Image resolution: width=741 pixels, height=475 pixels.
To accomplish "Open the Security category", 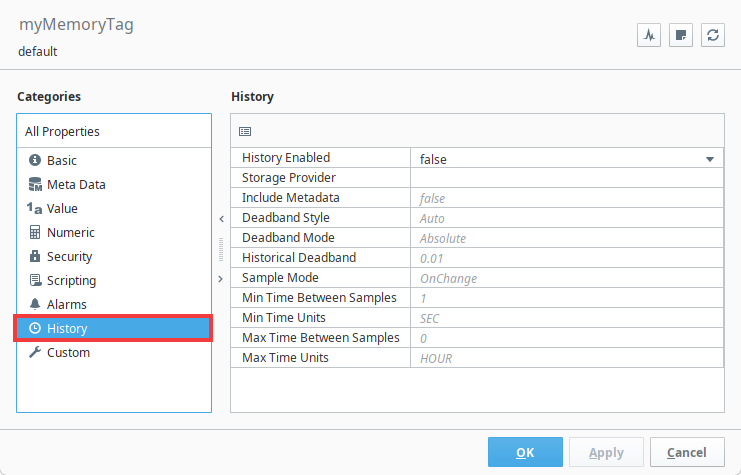I will (x=114, y=257).
